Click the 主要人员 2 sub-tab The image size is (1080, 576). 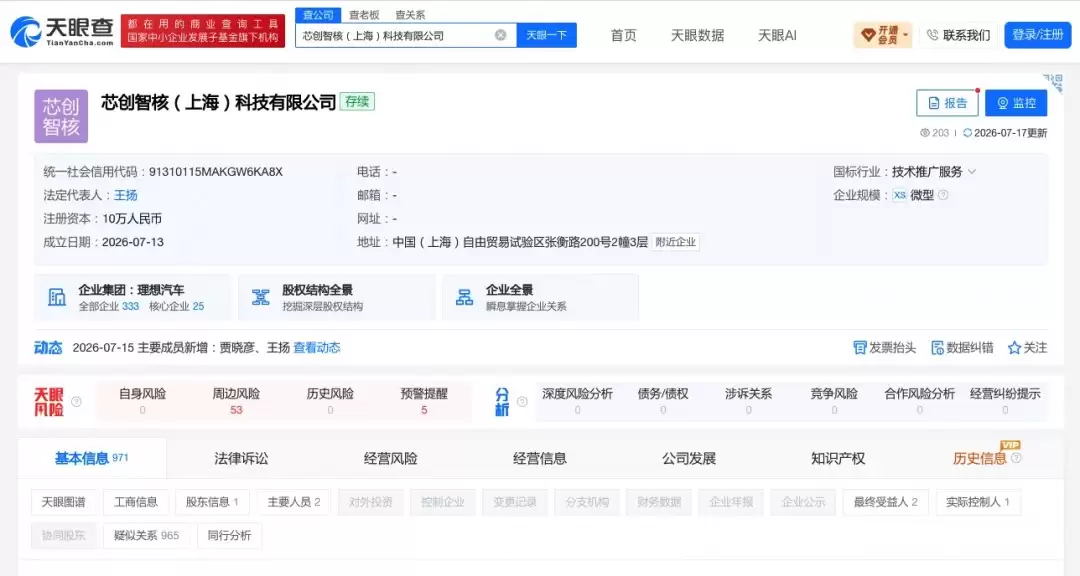(x=293, y=502)
